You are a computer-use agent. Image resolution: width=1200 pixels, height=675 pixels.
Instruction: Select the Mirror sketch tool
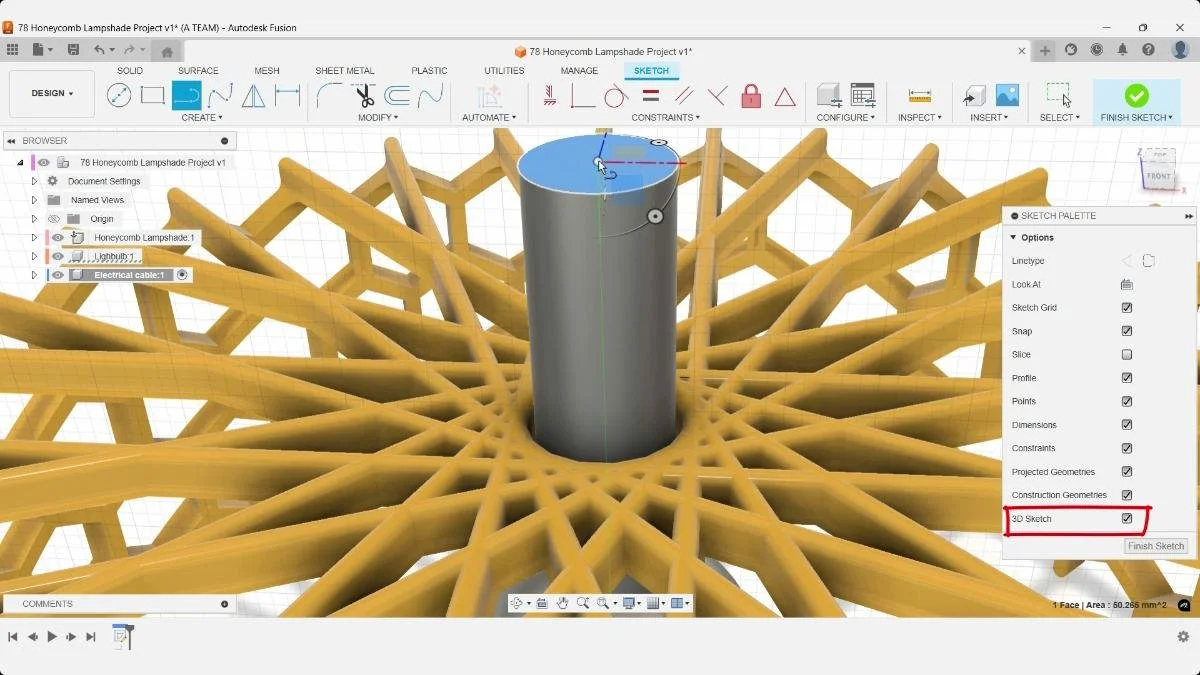254,96
